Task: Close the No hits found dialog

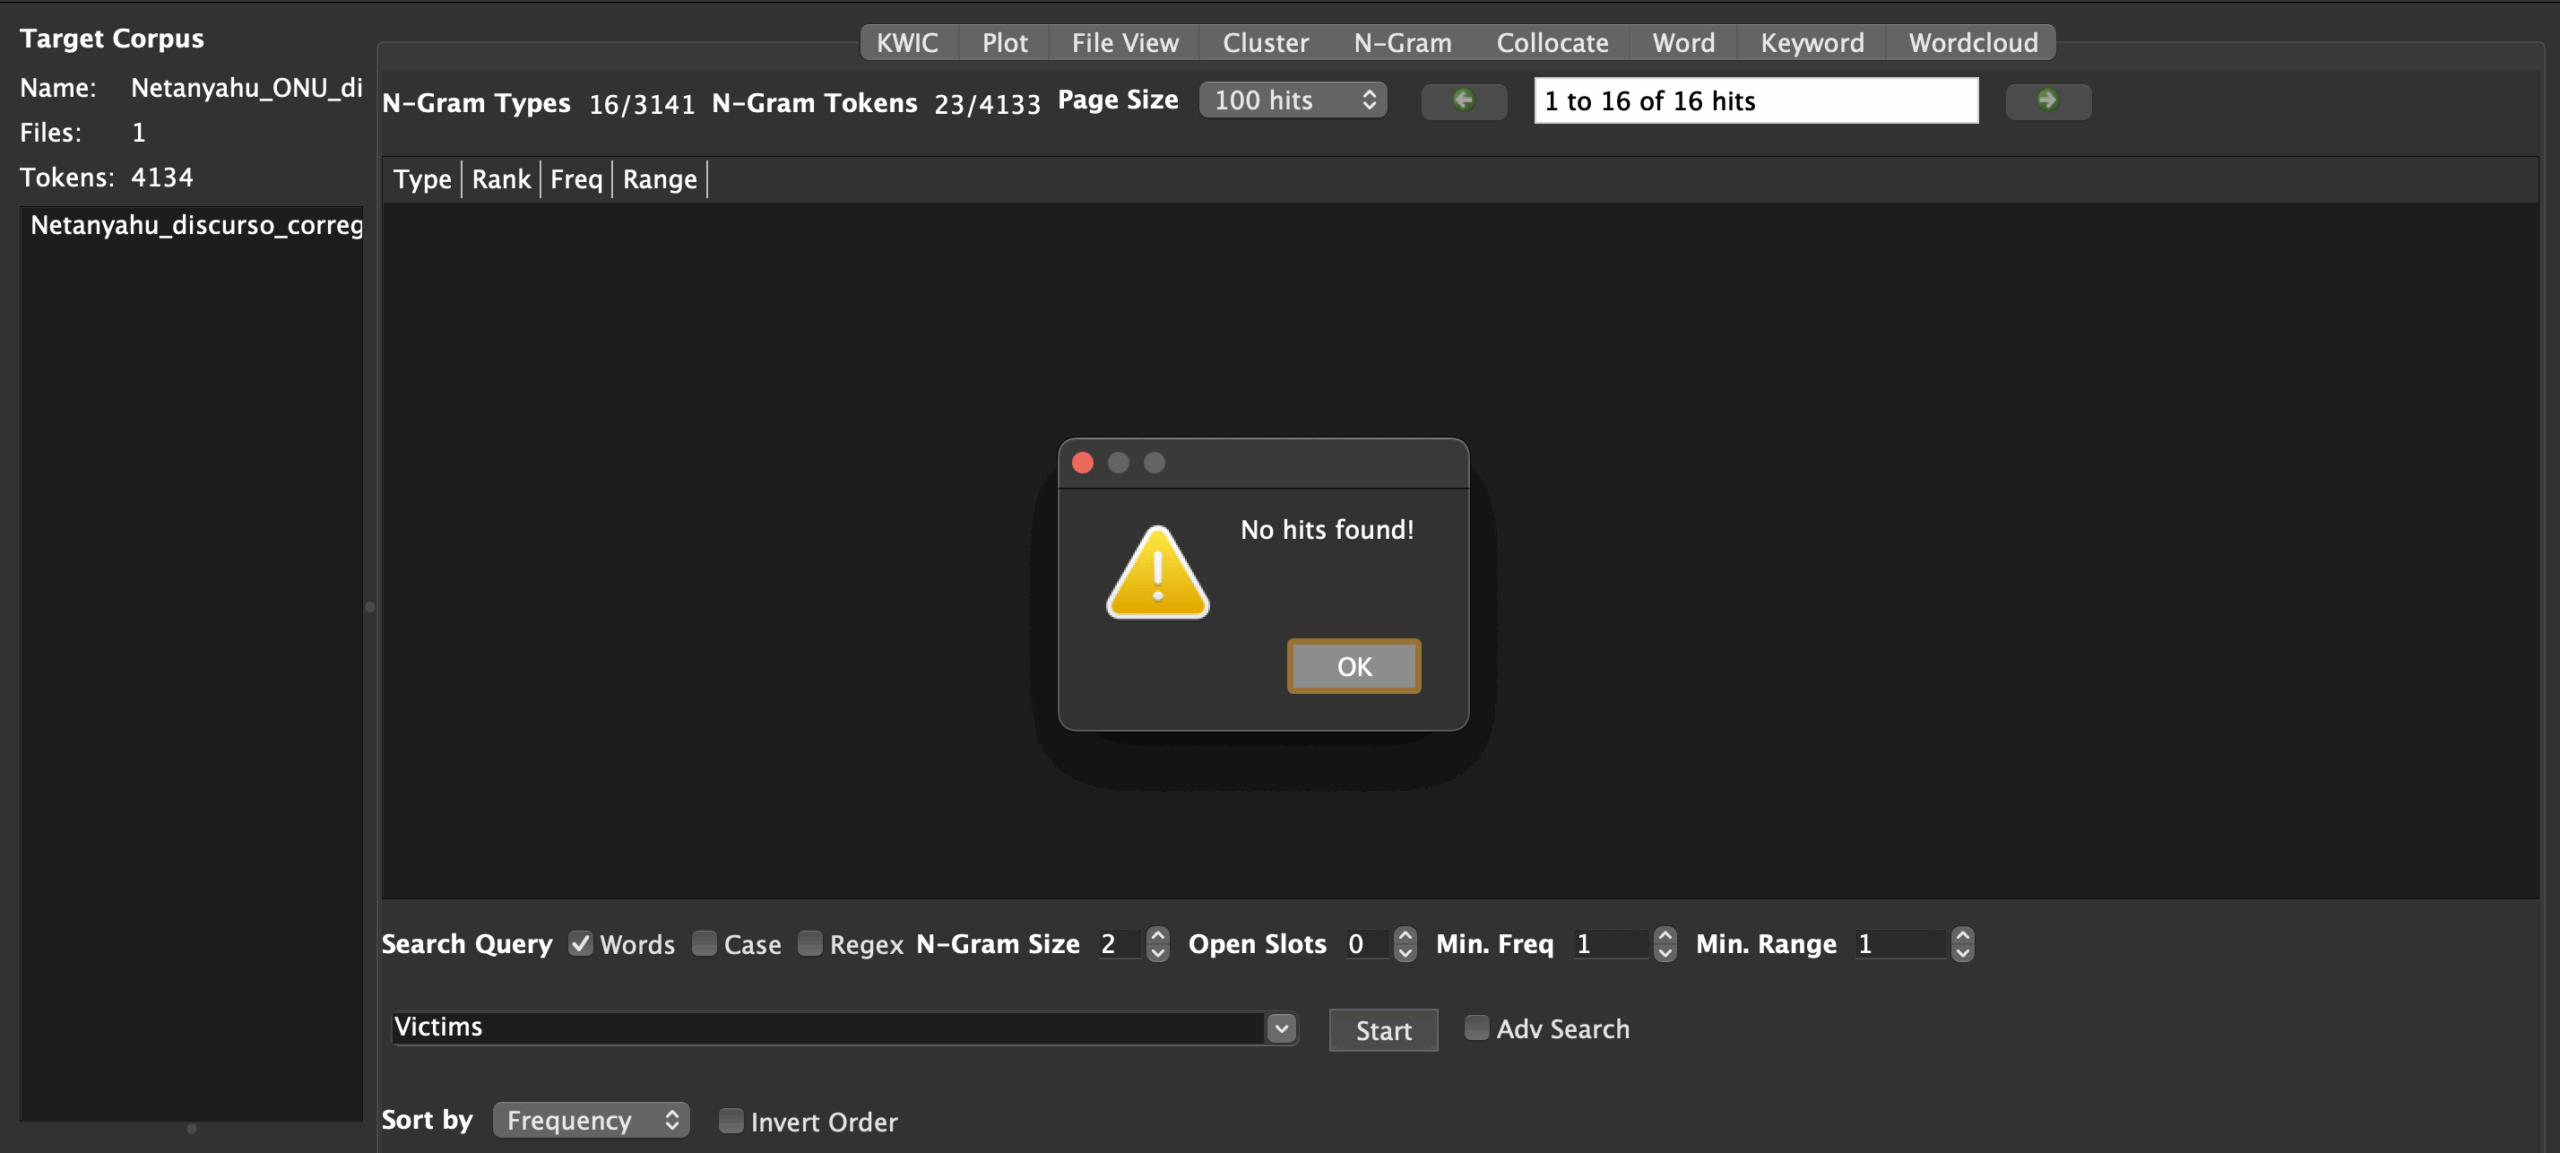Action: tap(1082, 463)
